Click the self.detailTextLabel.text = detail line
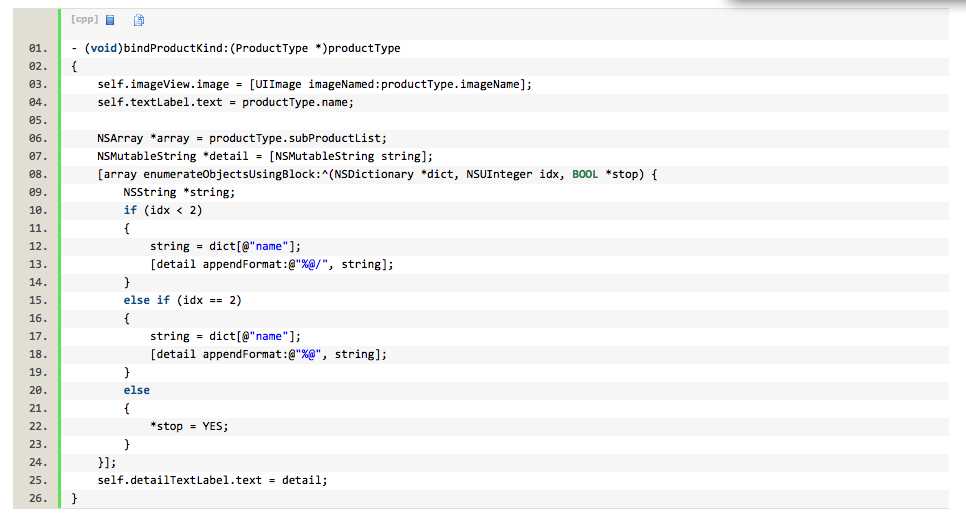Screen dimensions: 966x531 point(213,480)
